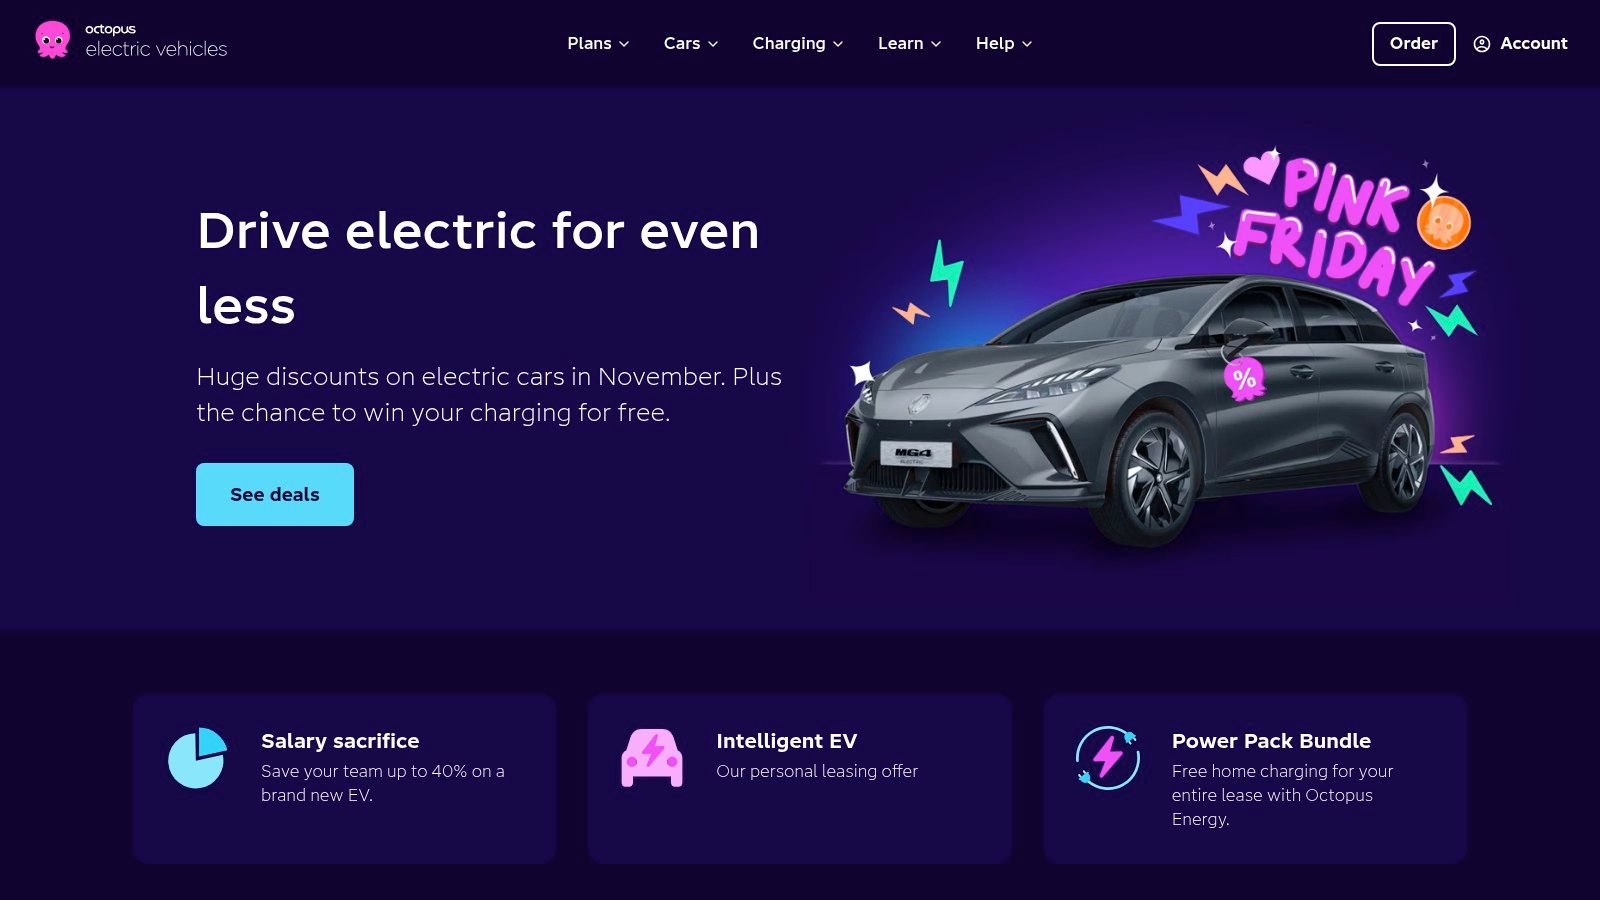
Task: Click the Power Pack Bundle lightning icon
Action: (x=1107, y=758)
